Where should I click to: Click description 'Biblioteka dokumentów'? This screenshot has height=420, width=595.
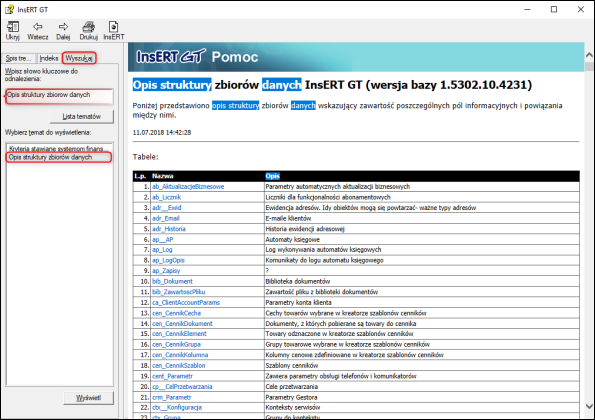tap(298, 281)
